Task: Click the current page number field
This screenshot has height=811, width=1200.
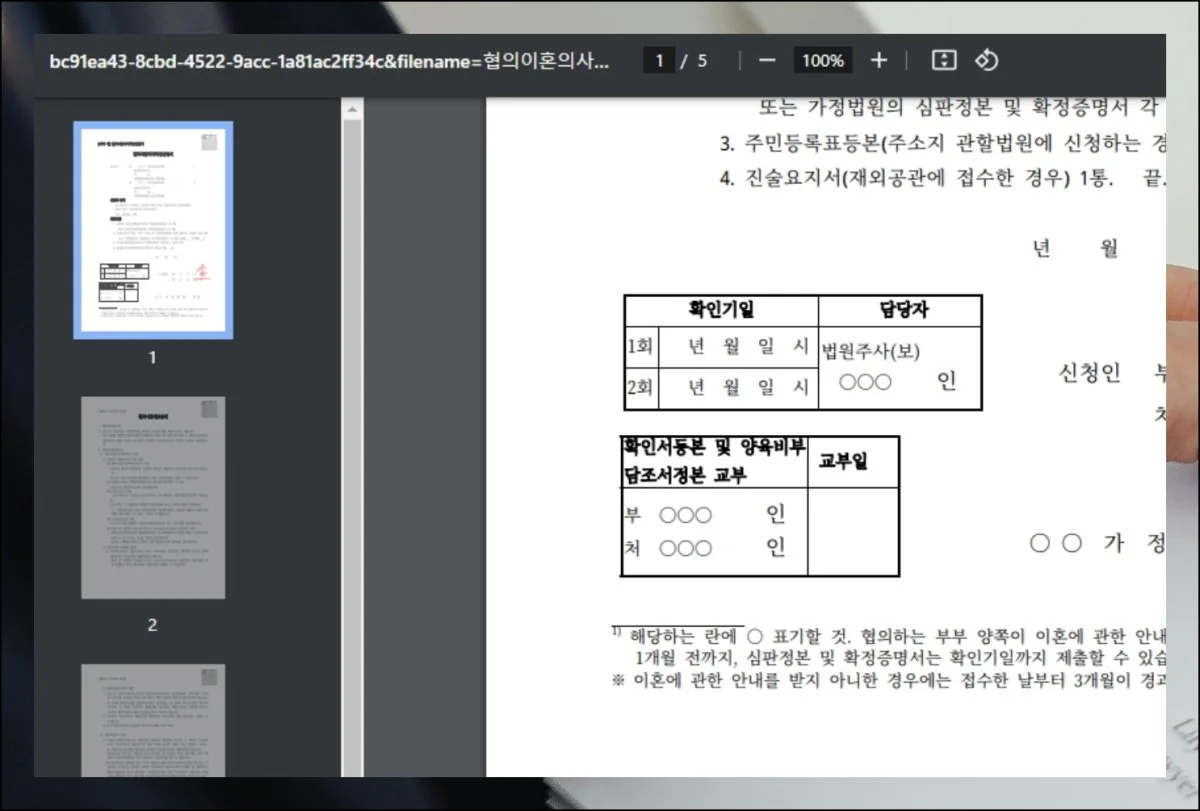Action: 658,60
